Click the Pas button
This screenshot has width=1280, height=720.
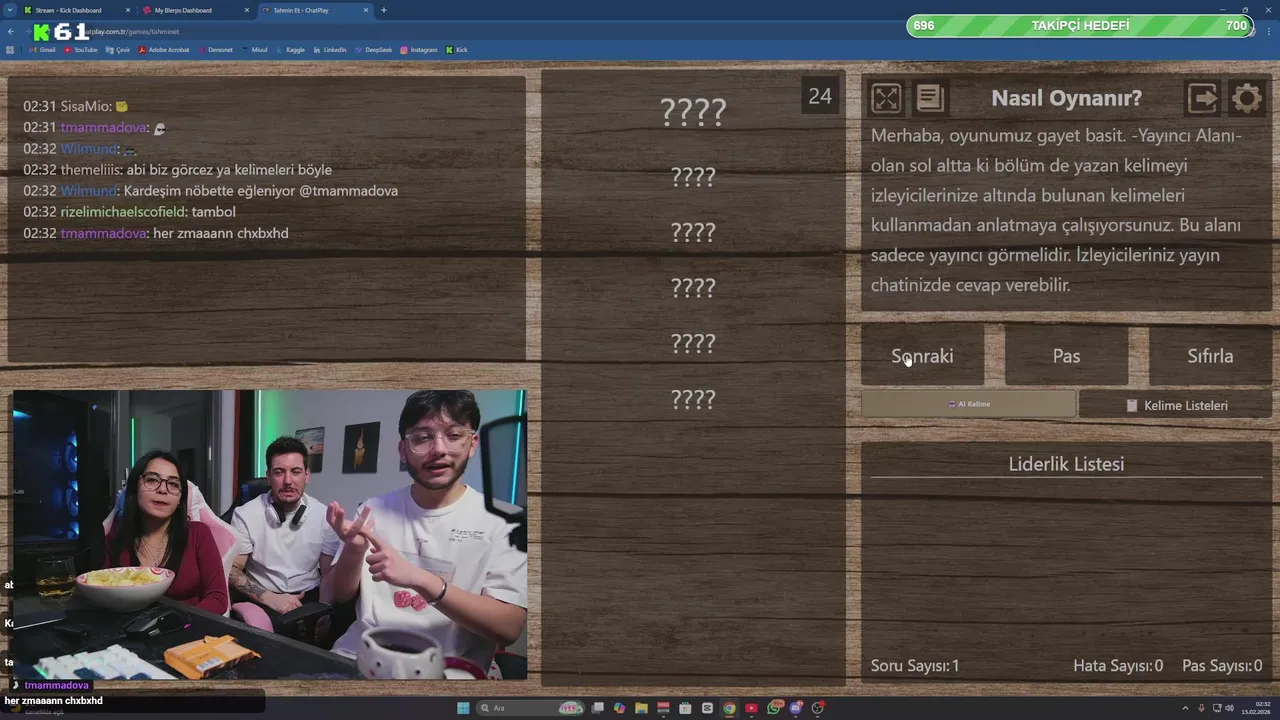pos(1066,356)
